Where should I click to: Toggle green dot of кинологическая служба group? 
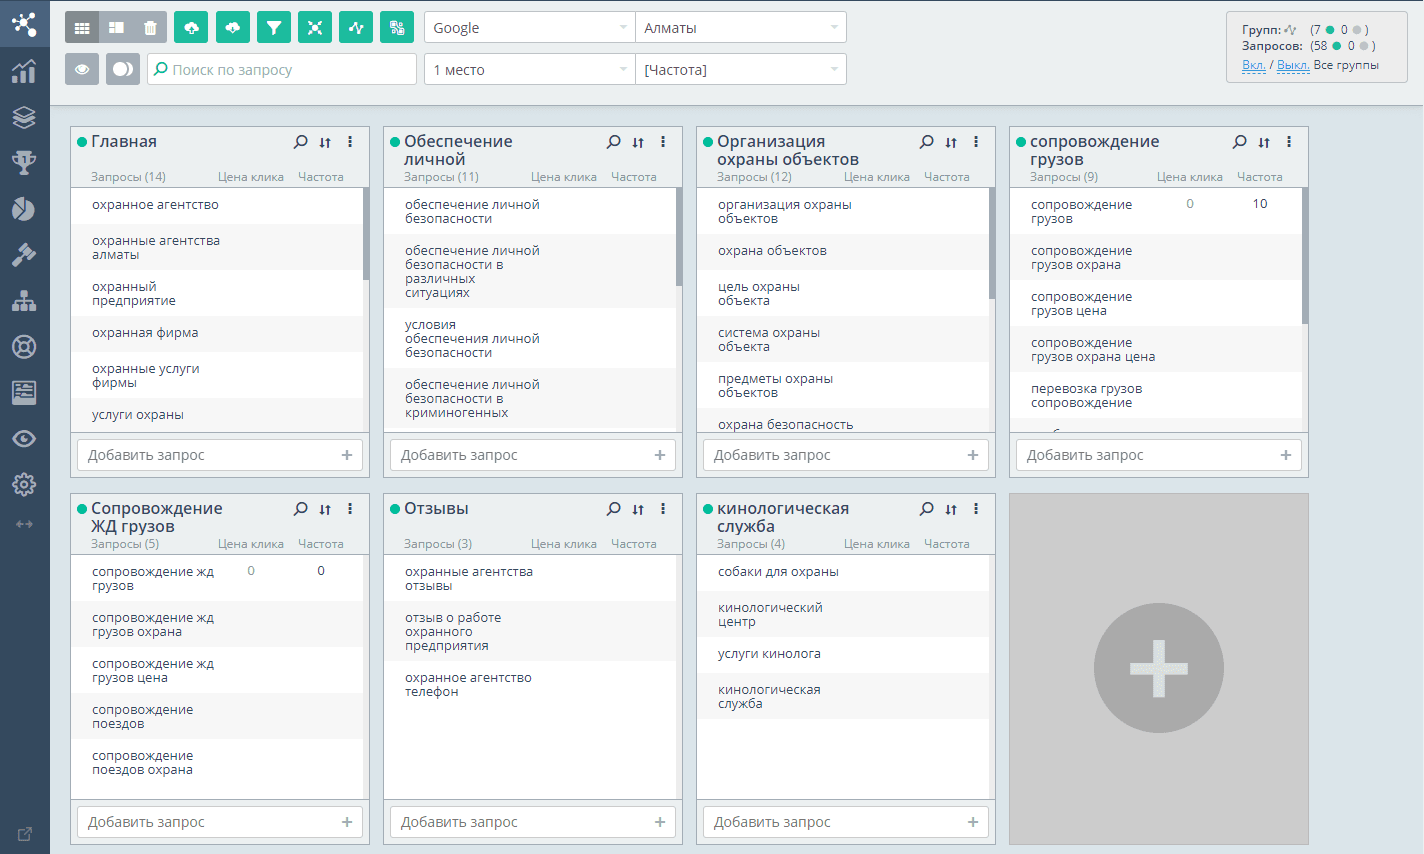pos(708,509)
